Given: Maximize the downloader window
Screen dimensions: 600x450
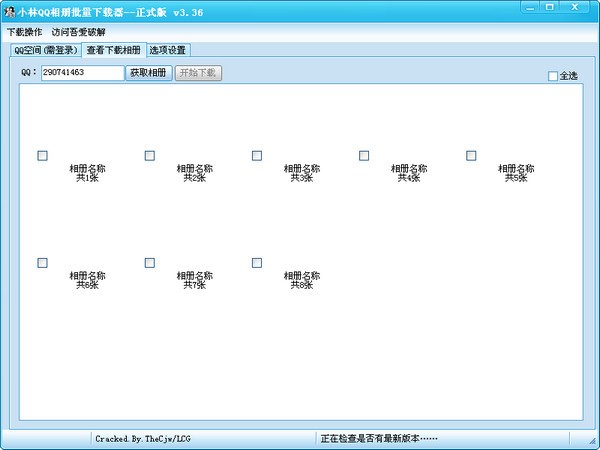Looking at the screenshot, I should click(x=549, y=7).
